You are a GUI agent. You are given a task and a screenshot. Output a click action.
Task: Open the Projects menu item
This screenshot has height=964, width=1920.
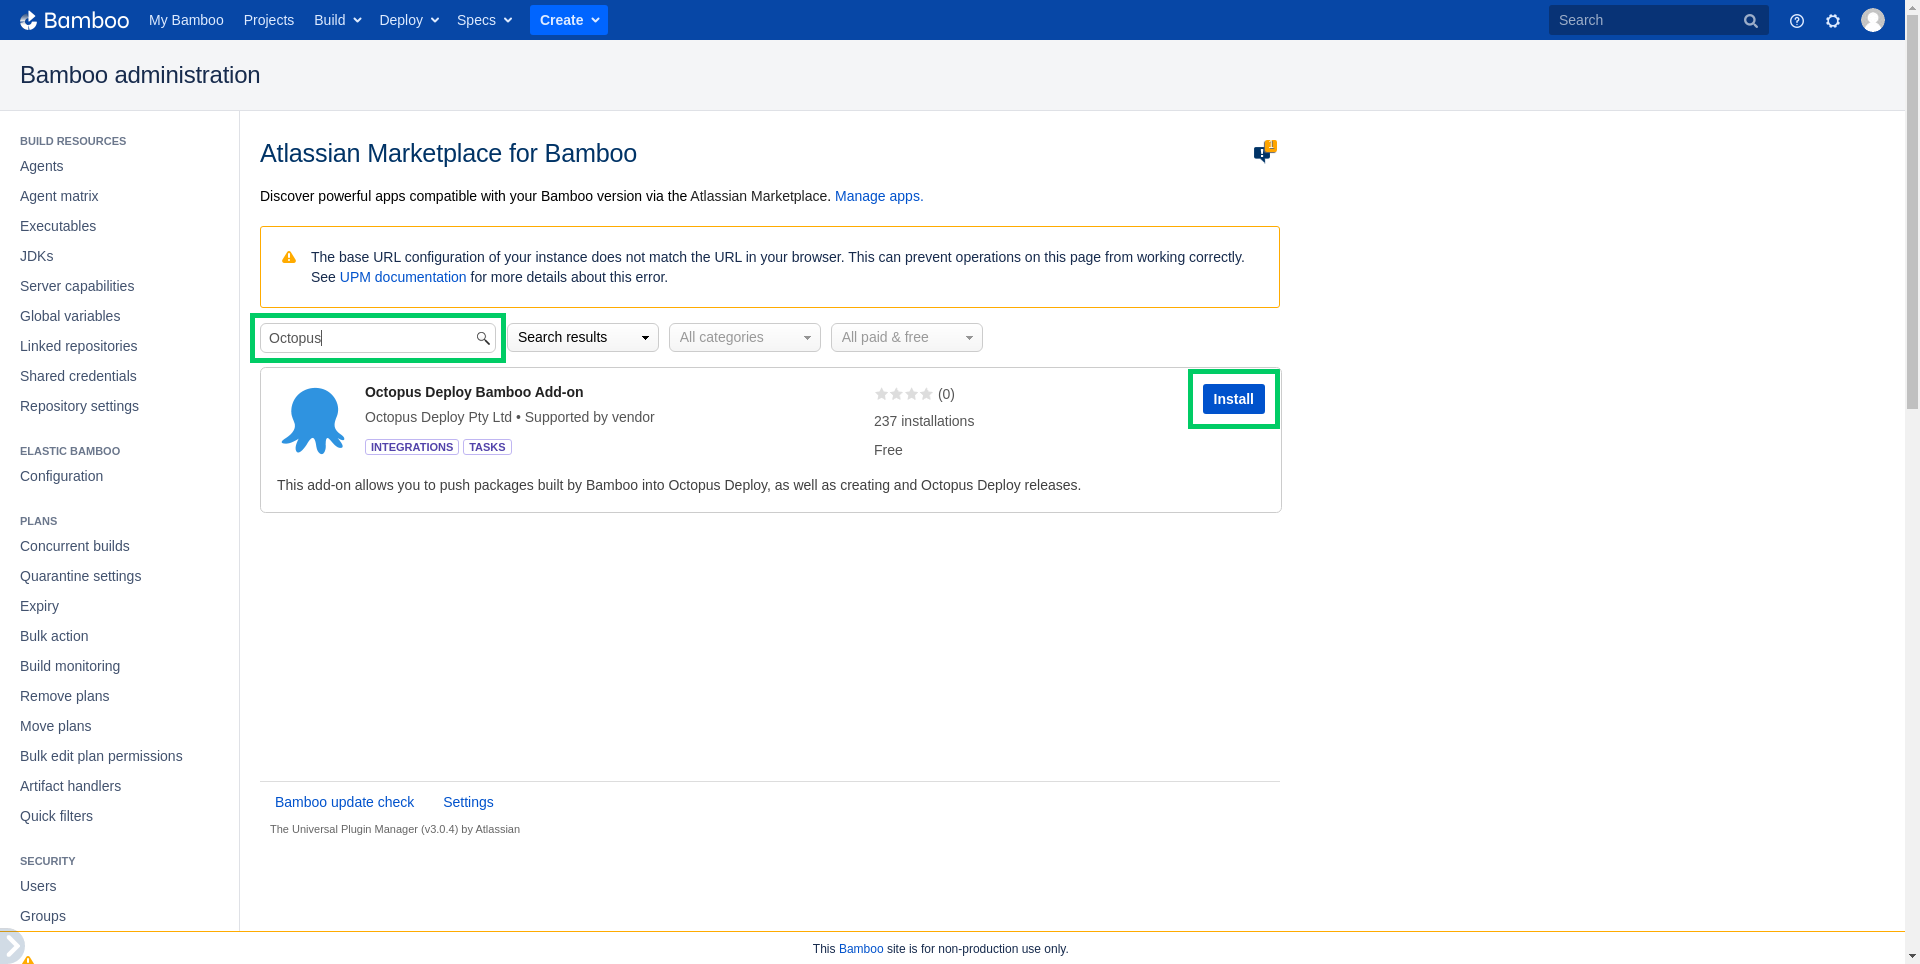coord(269,20)
